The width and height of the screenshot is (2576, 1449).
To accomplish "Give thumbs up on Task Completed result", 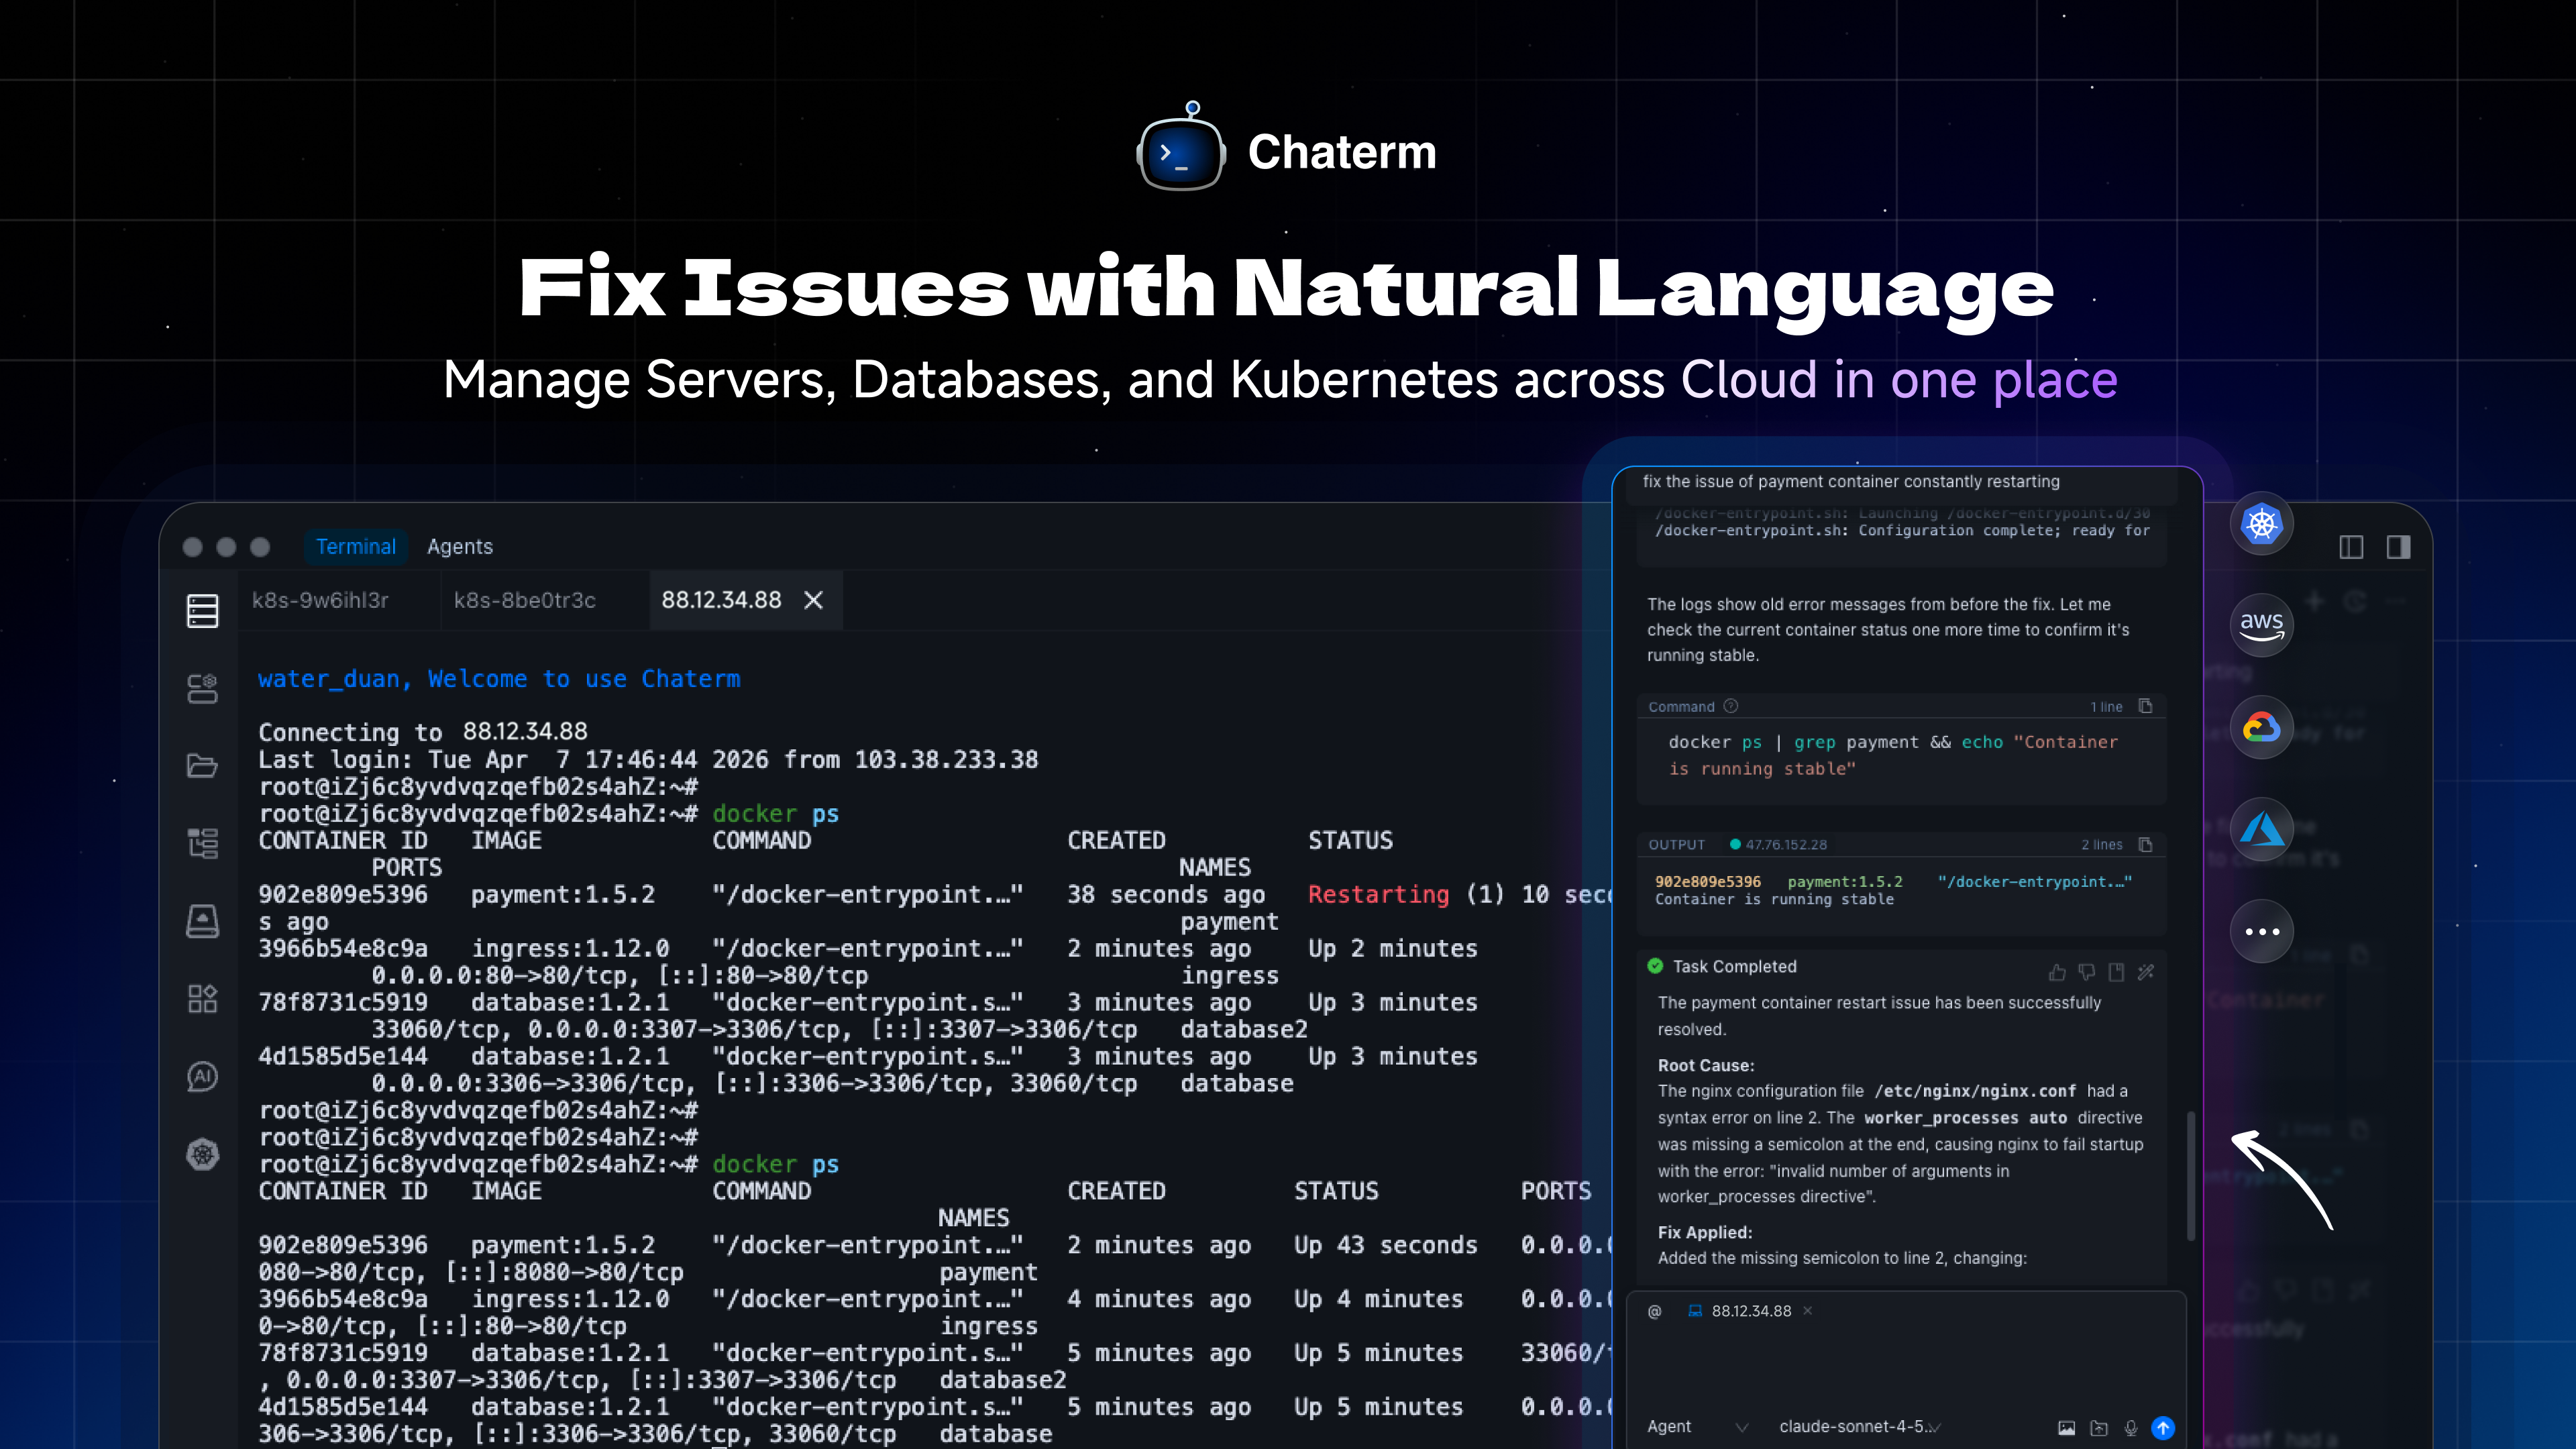I will [x=2056, y=973].
